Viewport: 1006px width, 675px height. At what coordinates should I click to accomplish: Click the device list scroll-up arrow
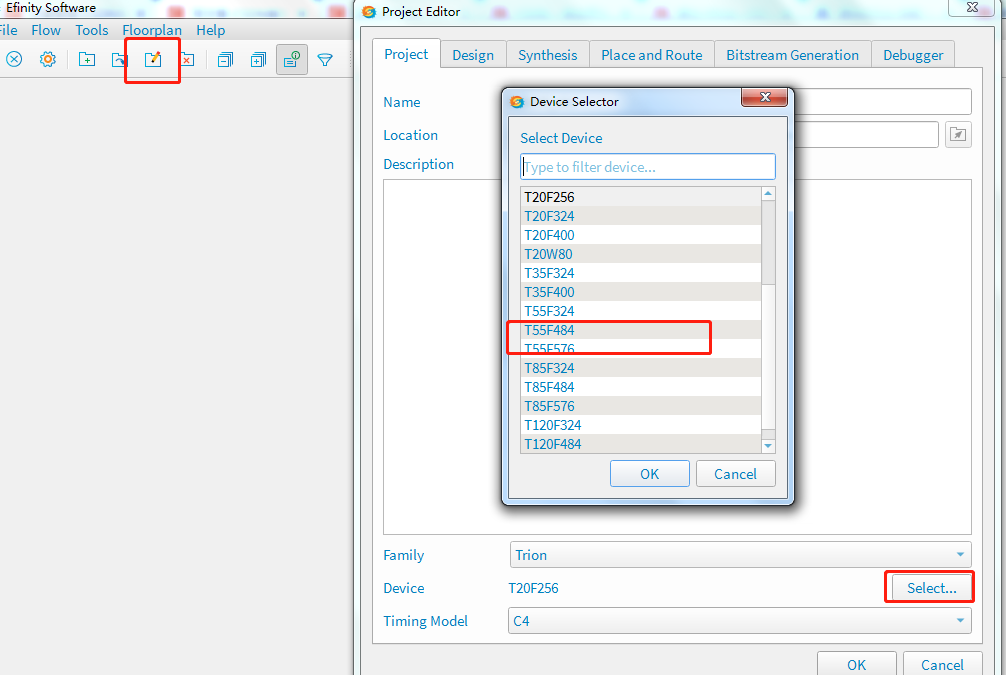click(768, 193)
